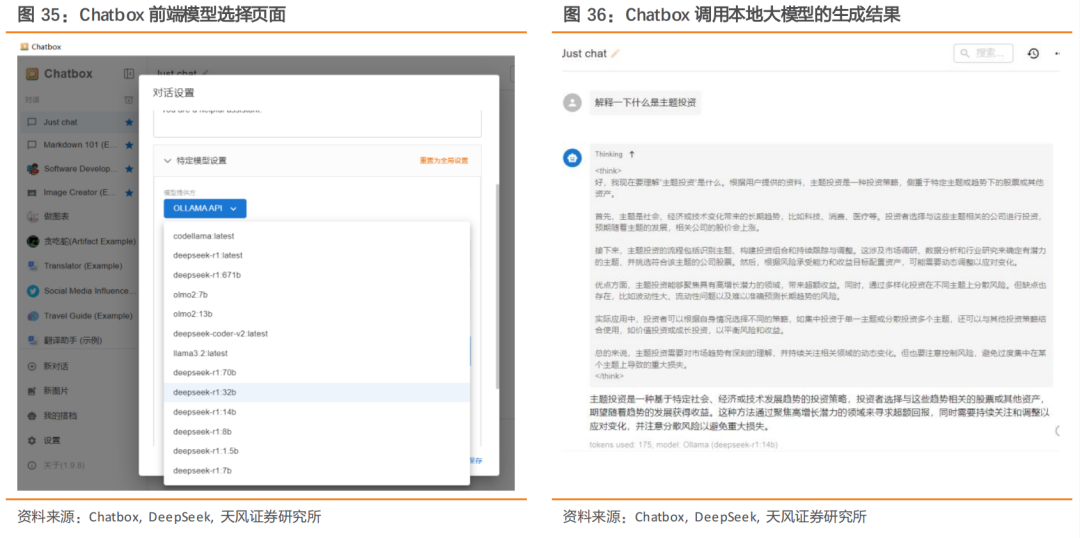
Task: Click the 对话设置 dialog title
Action: click(x=174, y=92)
